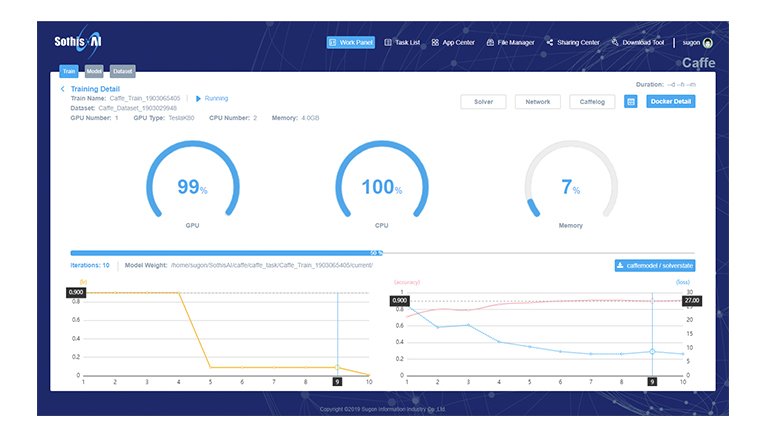
Task: Go back using Training Detail arrow
Action: [x=63, y=89]
